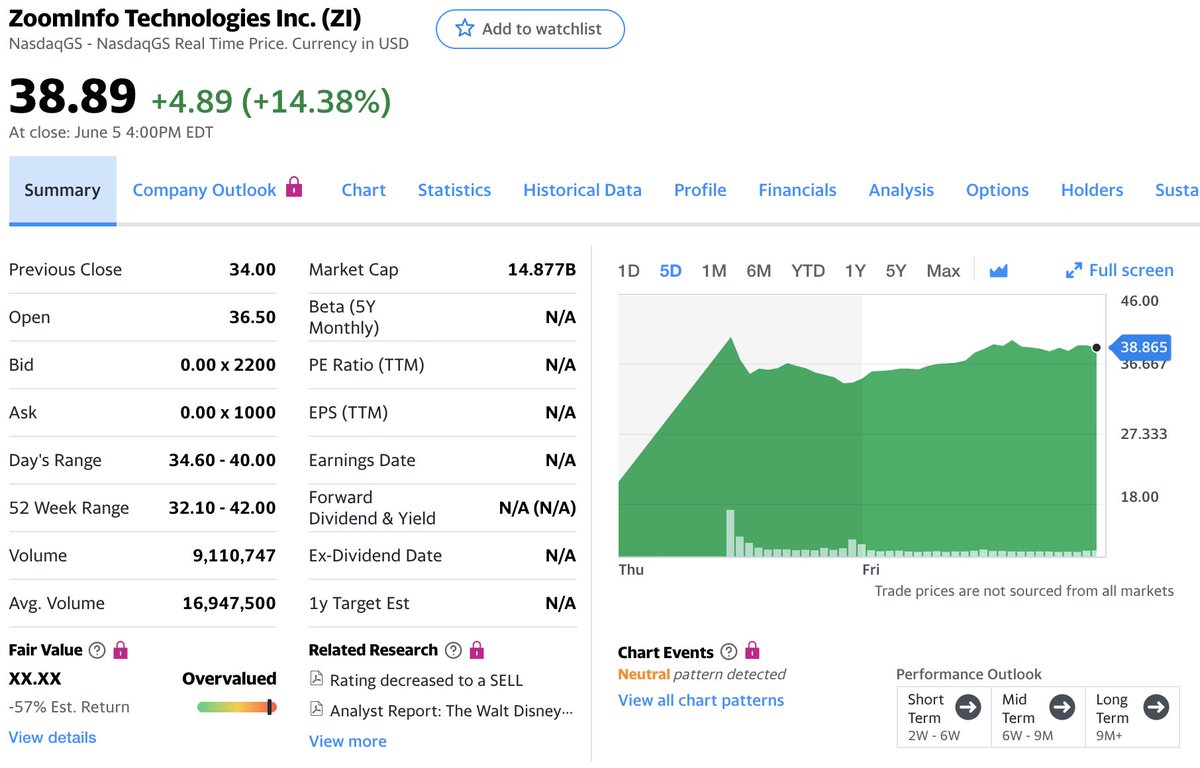
Task: Click the Overvalued fair value gauge bar
Action: pyautogui.click(x=236, y=707)
